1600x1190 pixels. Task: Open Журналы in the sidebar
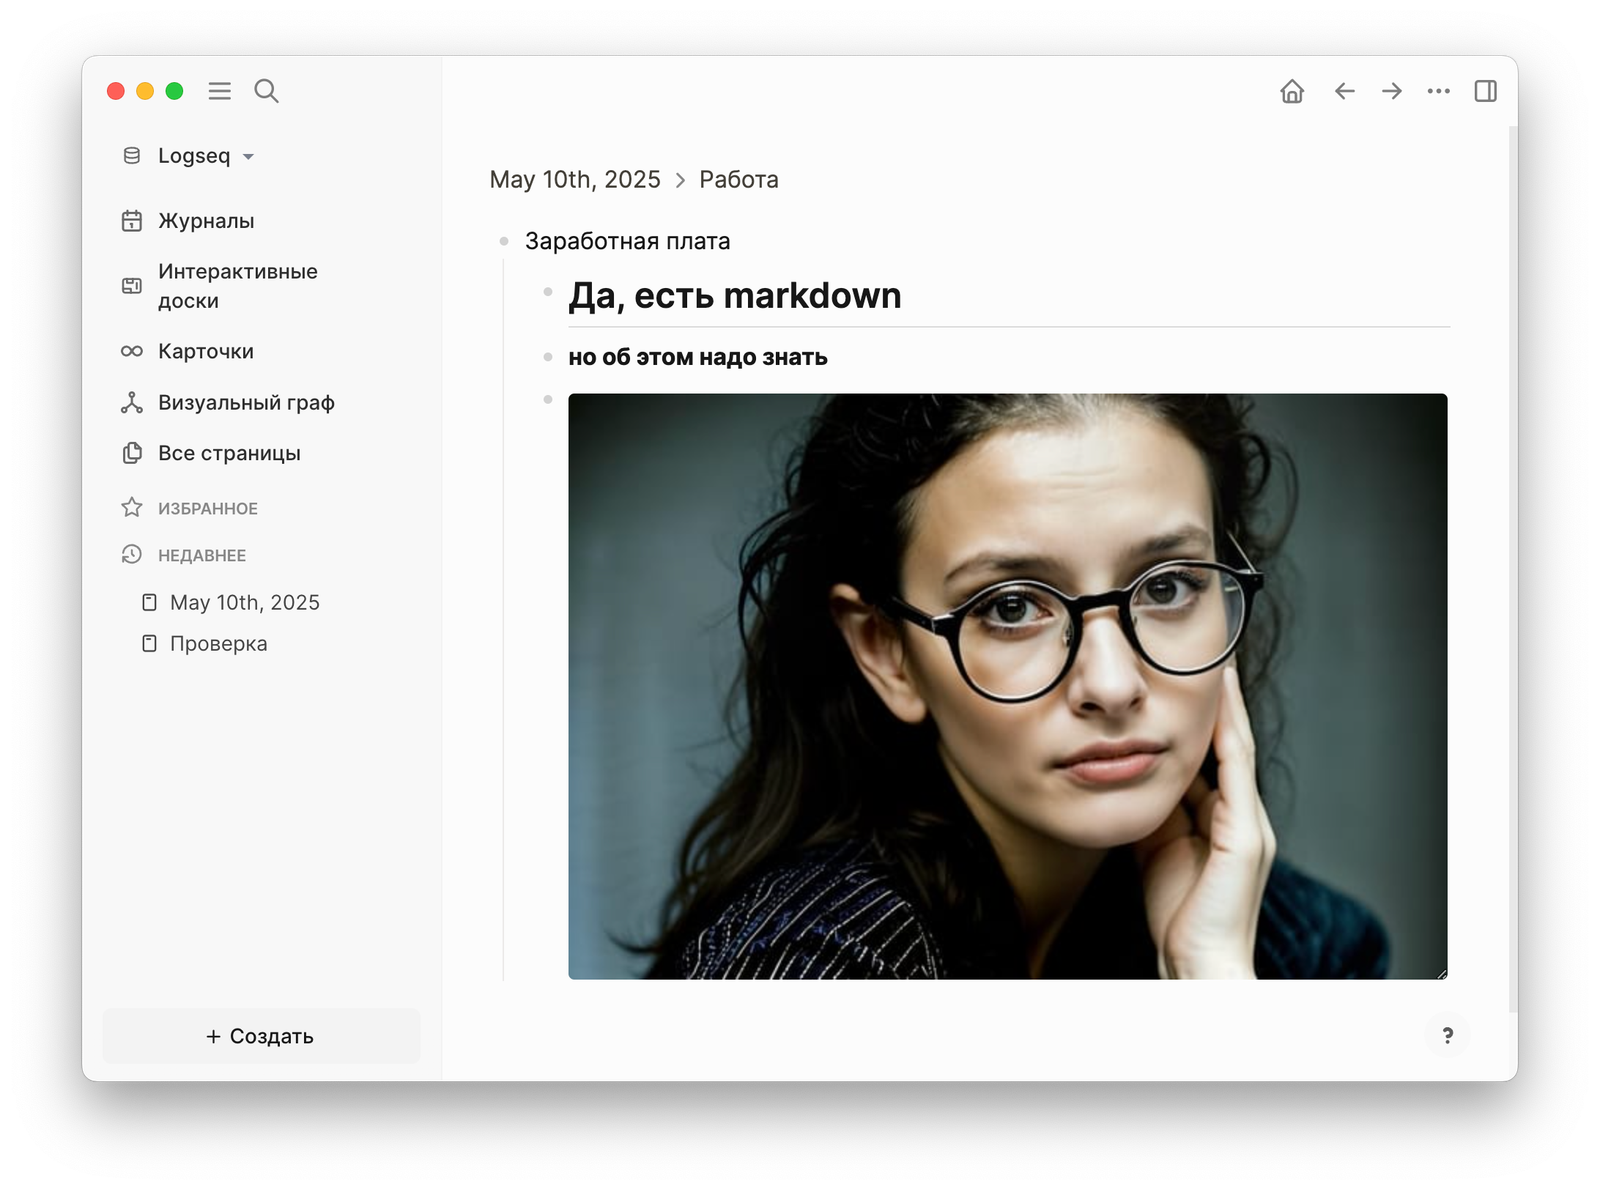205,221
